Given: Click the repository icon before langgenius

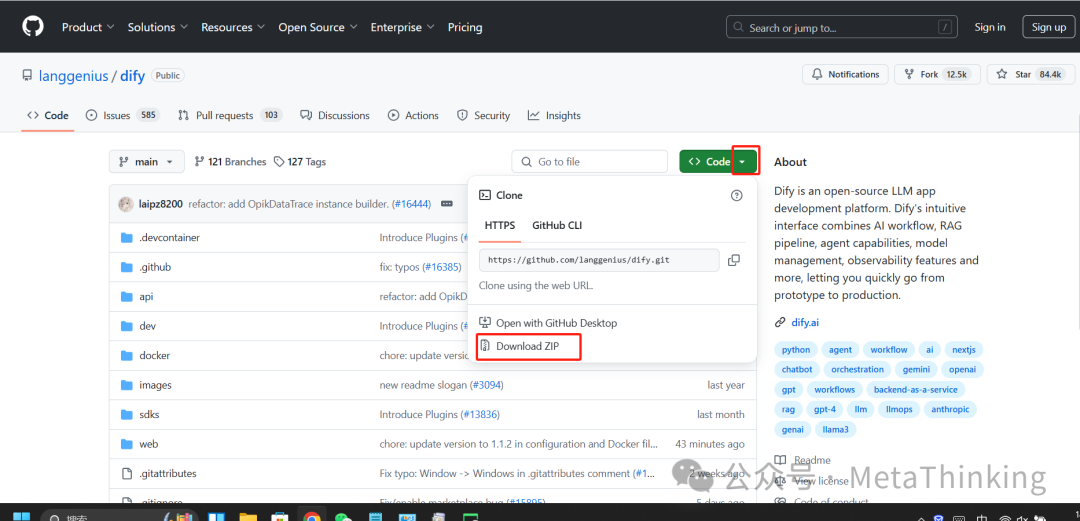Looking at the screenshot, I should [27, 76].
